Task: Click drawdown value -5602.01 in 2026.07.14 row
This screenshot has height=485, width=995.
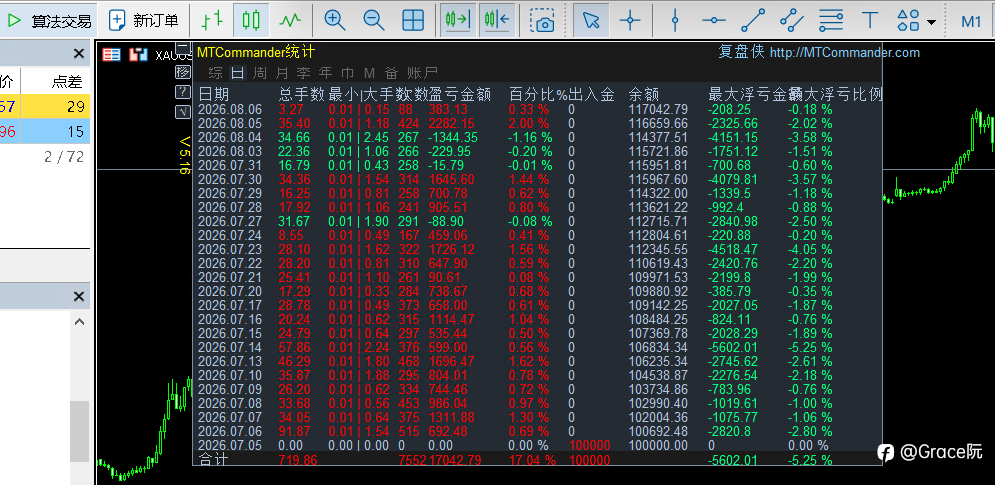Action: click(x=733, y=347)
